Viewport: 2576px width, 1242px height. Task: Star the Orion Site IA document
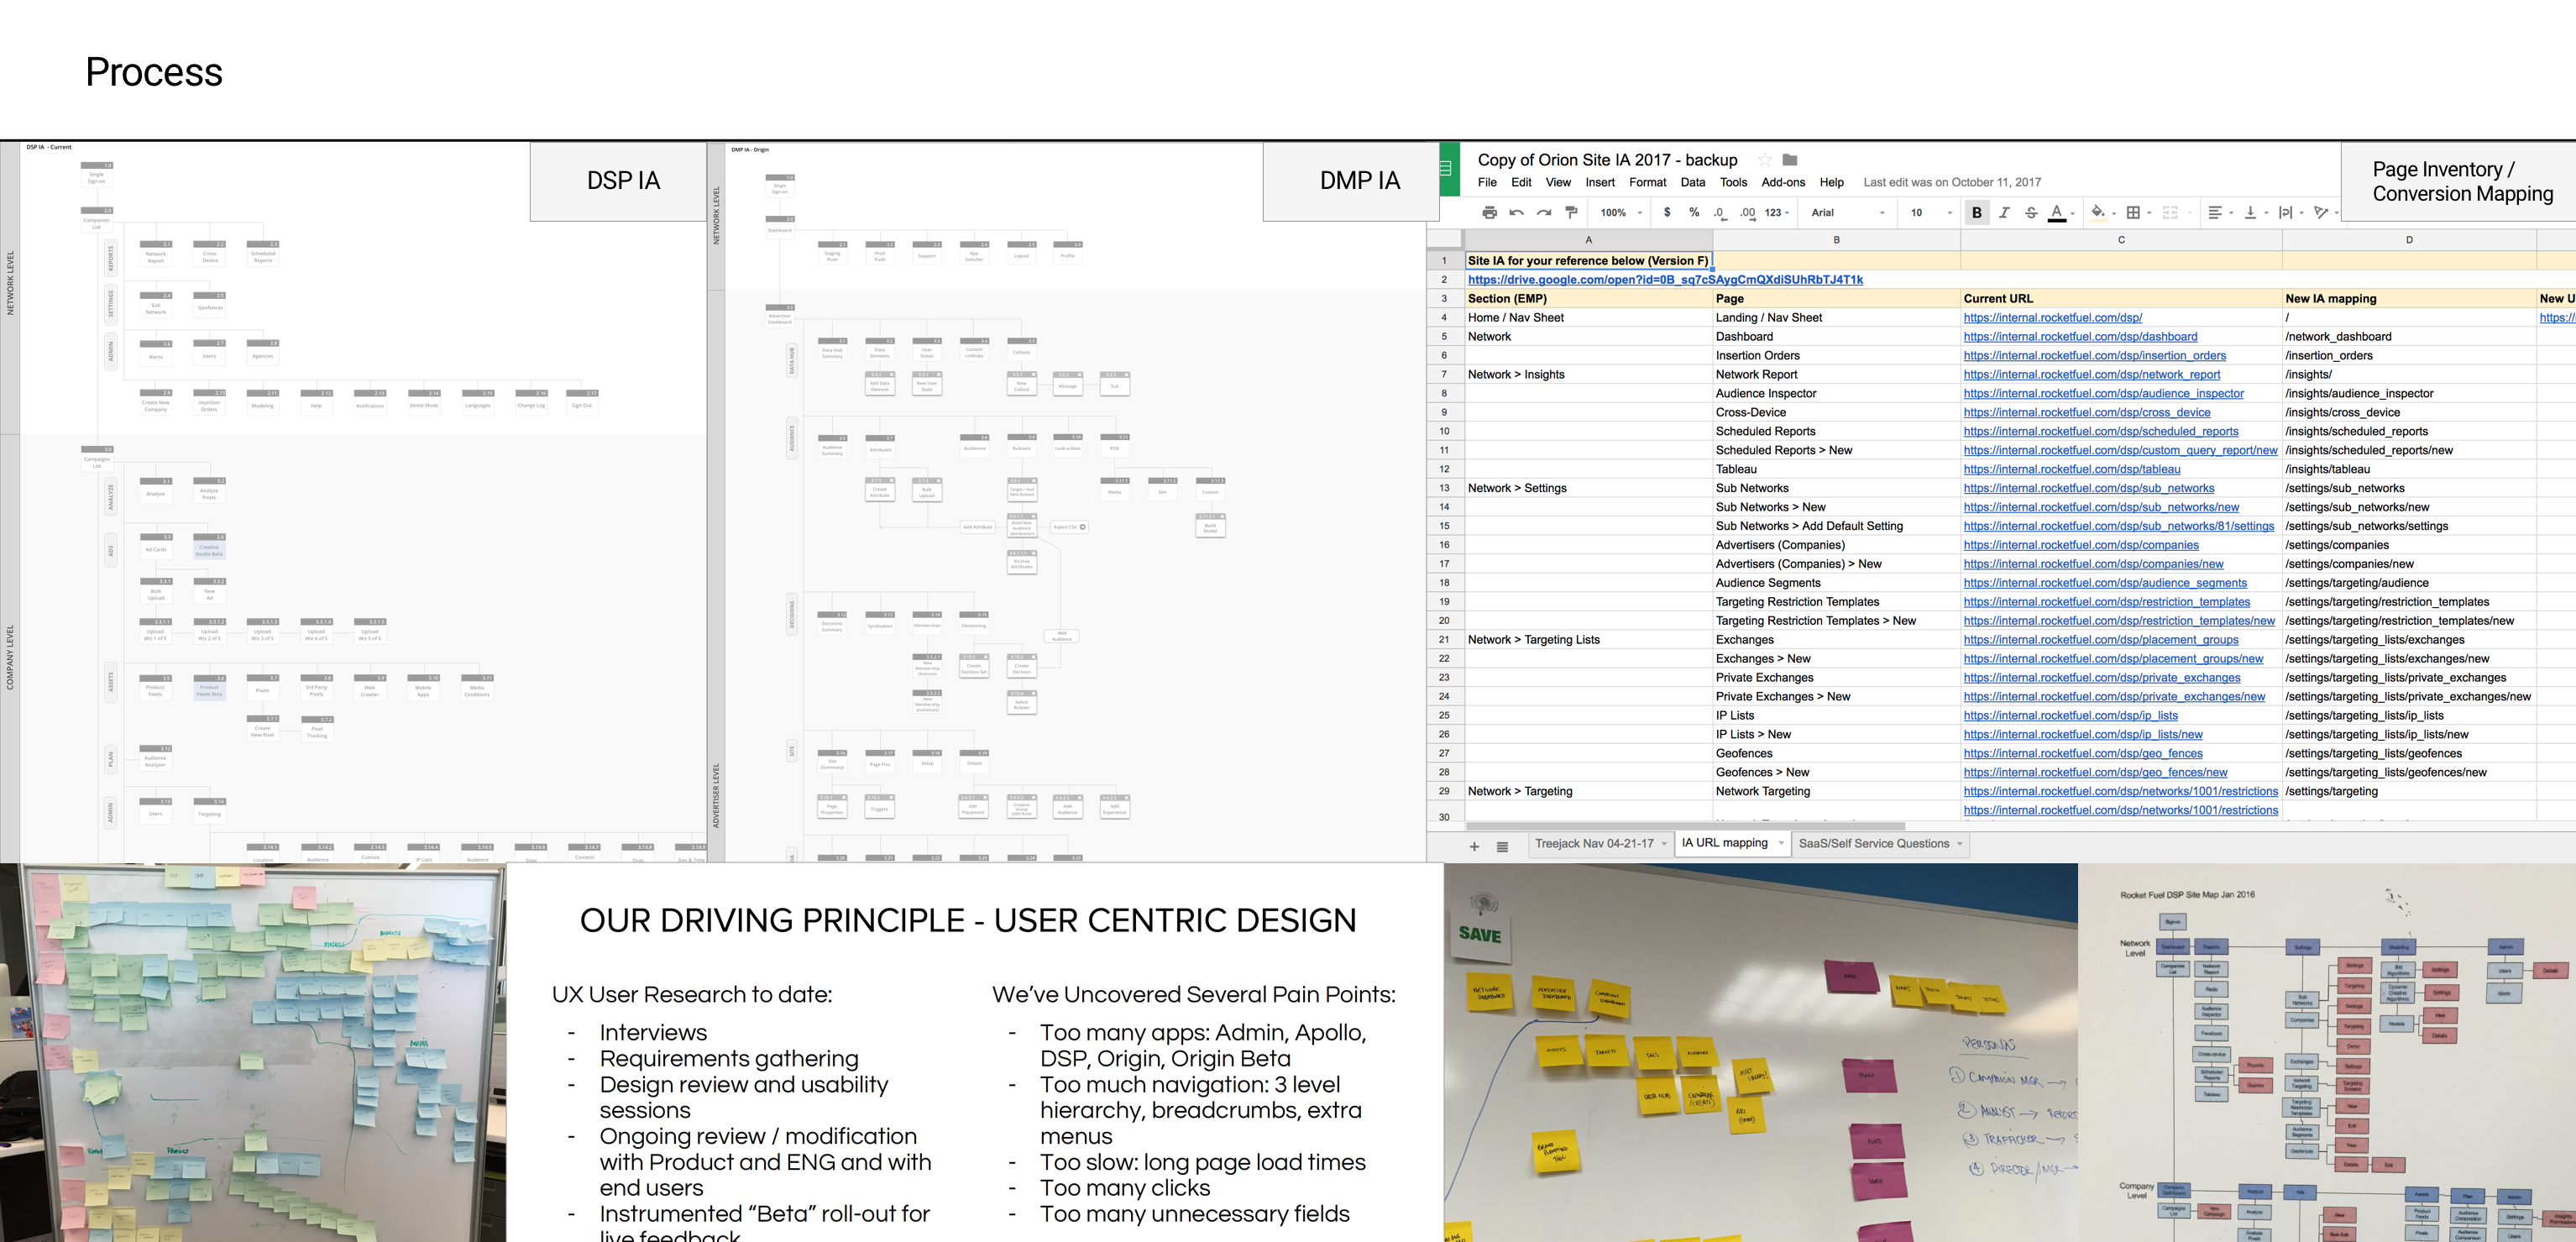click(x=1765, y=160)
